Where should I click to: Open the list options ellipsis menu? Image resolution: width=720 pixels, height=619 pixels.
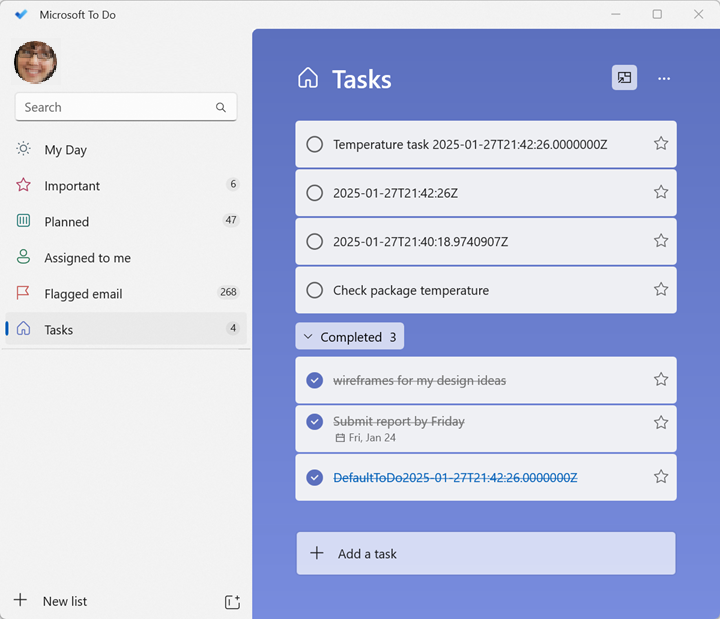point(664,79)
